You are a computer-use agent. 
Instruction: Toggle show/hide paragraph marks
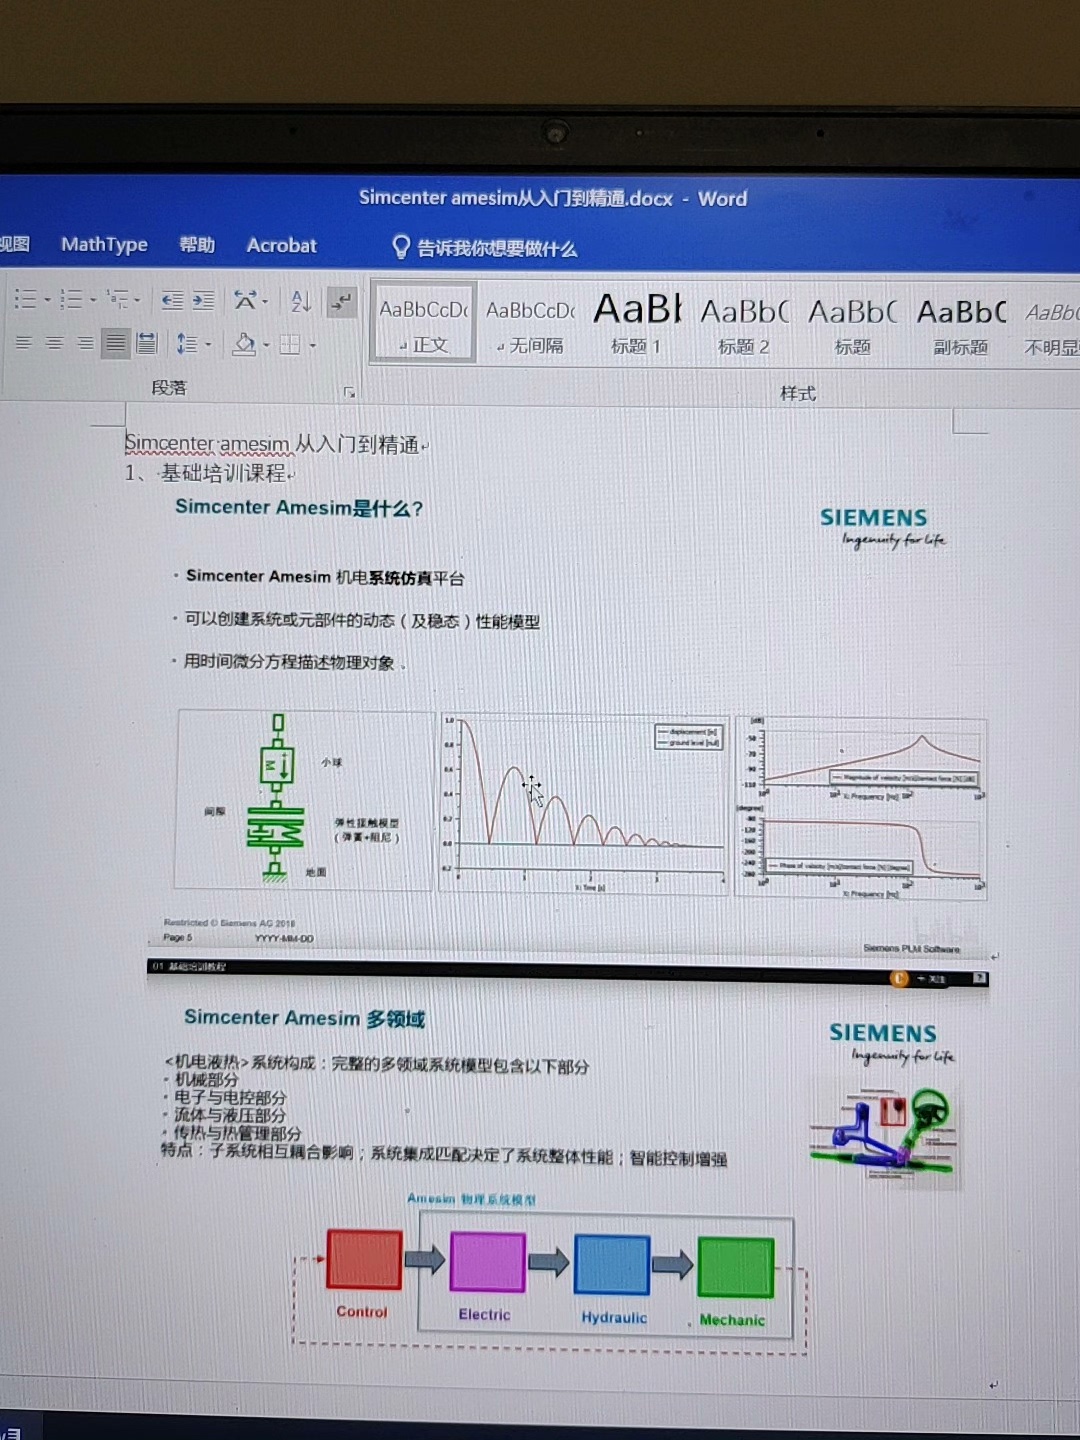tap(341, 300)
